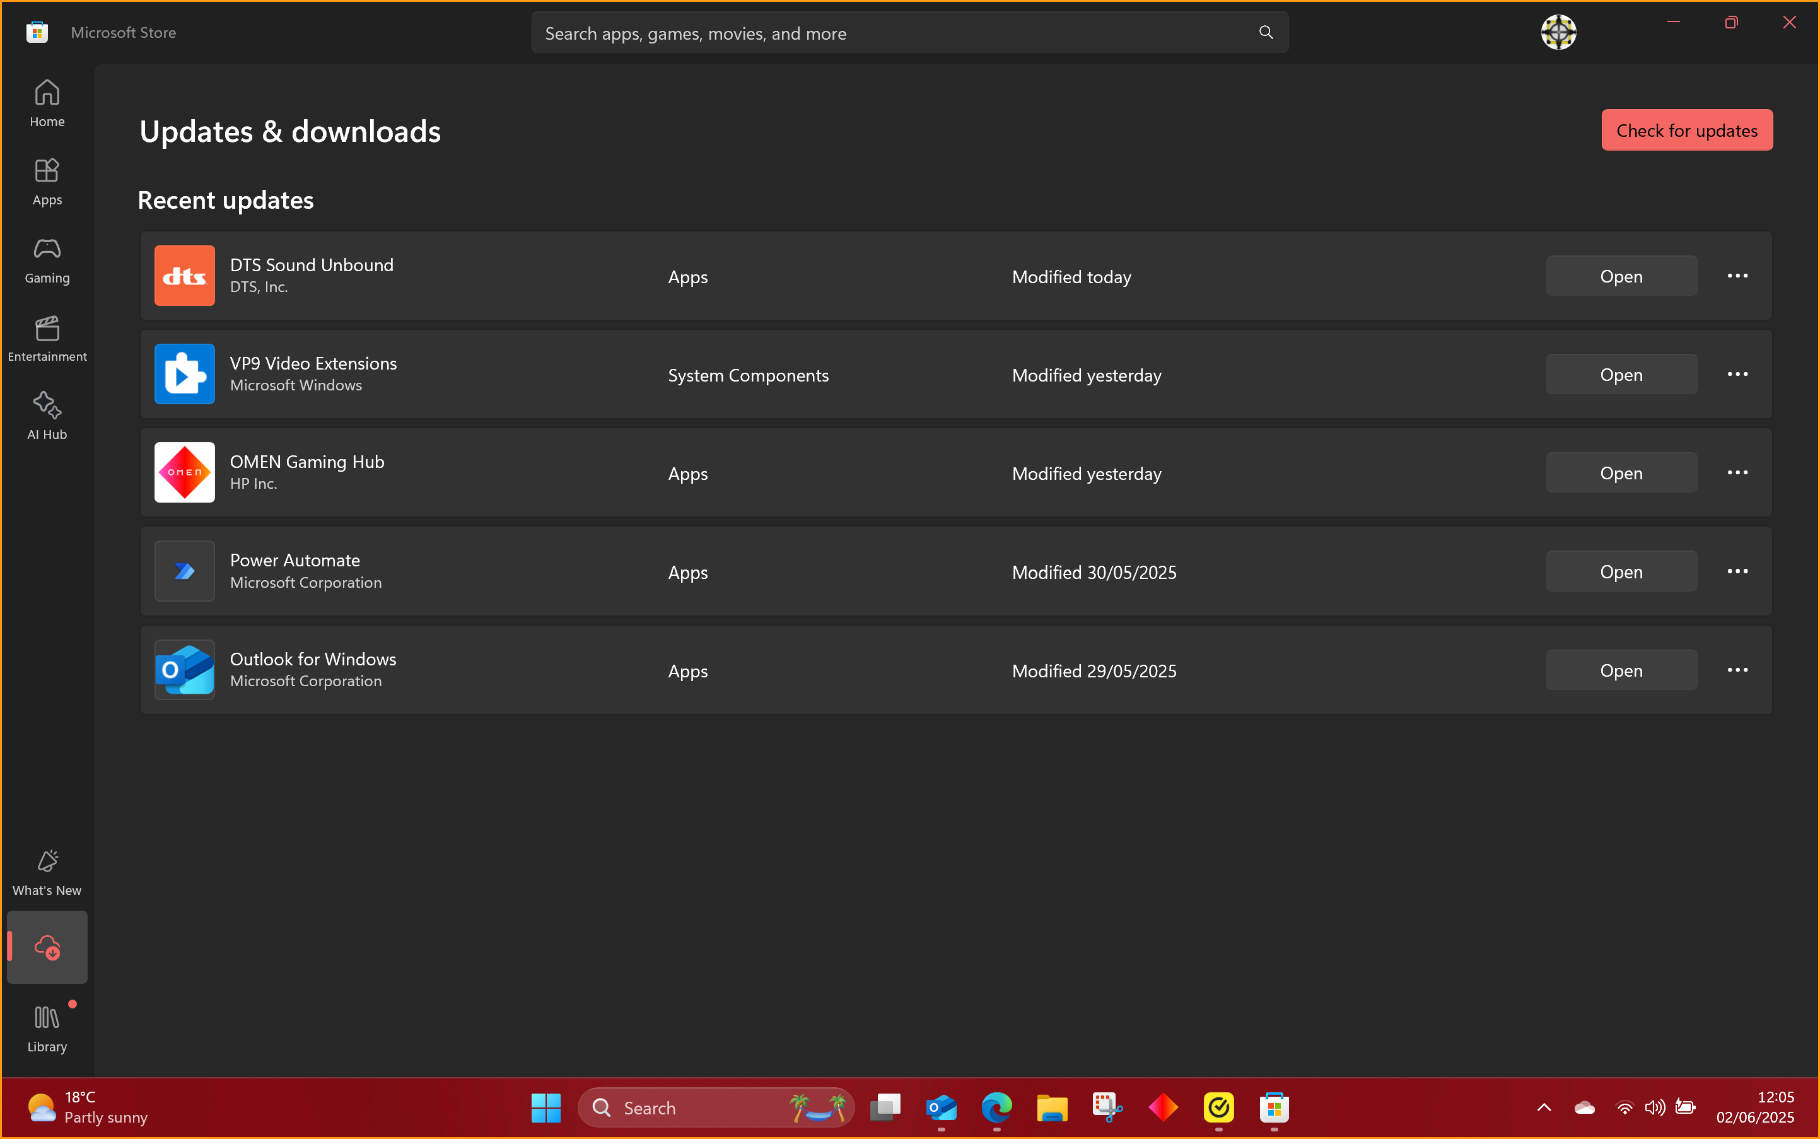Go to the Gaming section
Screen dimensions: 1820x1139
click(x=47, y=261)
